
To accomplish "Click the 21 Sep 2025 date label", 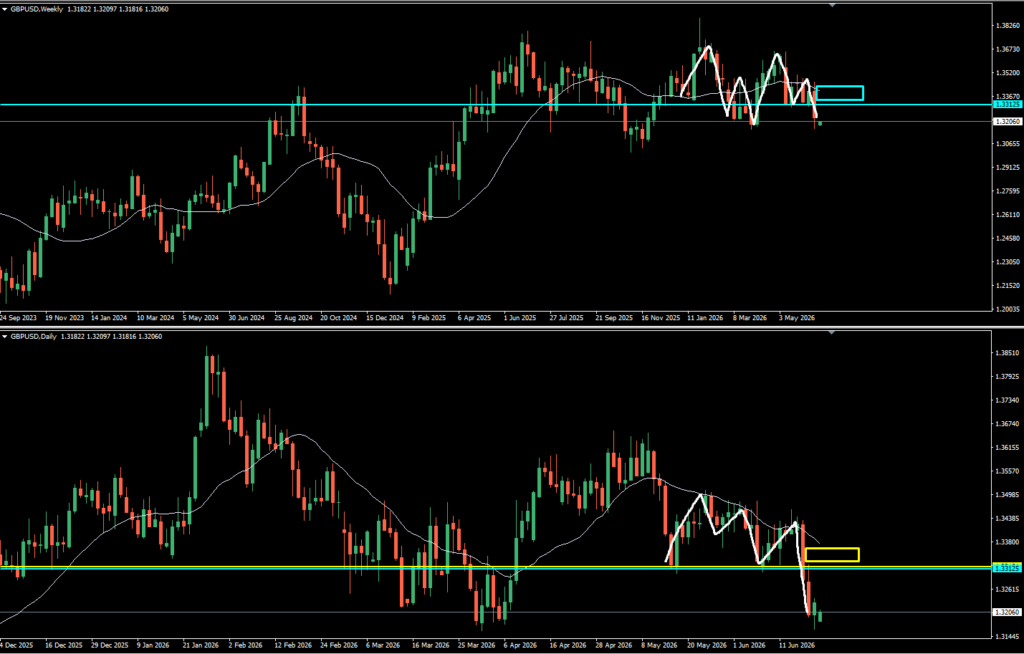I will click(x=614, y=318).
